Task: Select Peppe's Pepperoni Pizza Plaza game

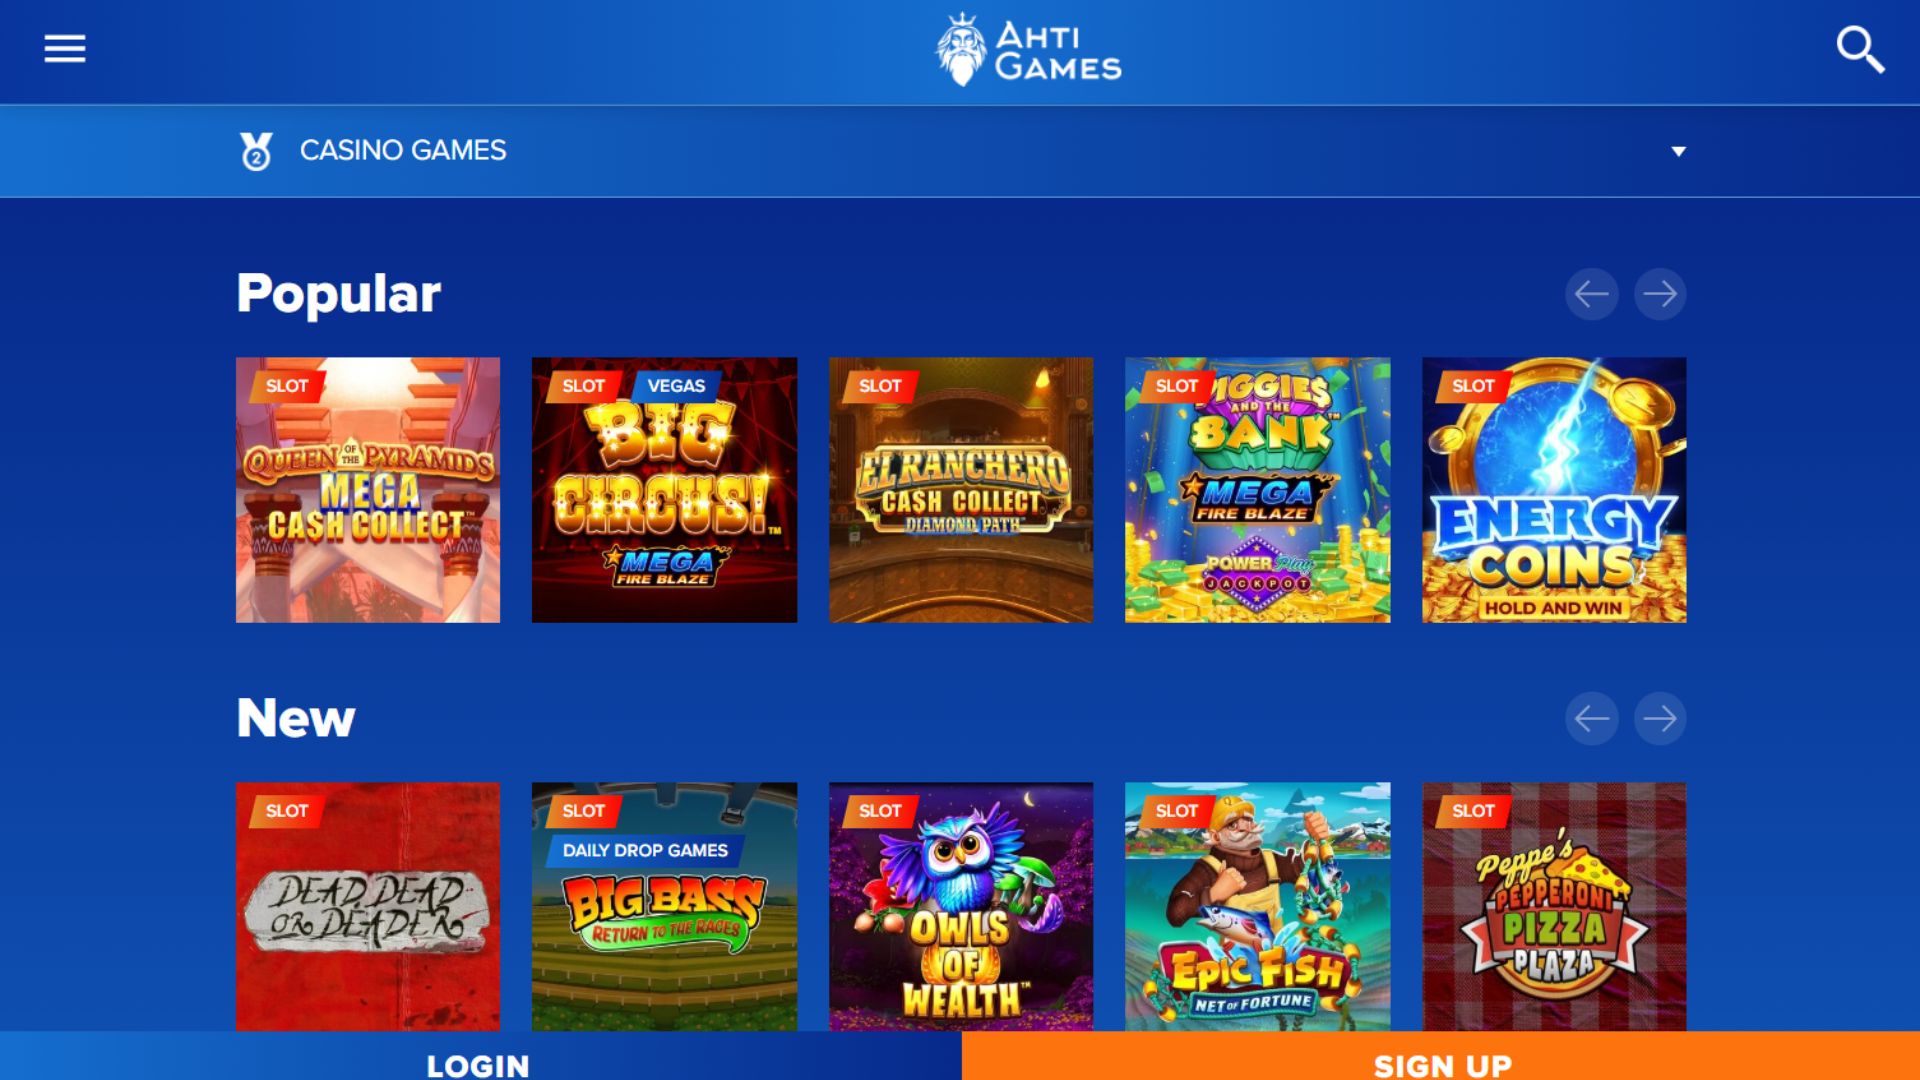Action: pyautogui.click(x=1554, y=907)
